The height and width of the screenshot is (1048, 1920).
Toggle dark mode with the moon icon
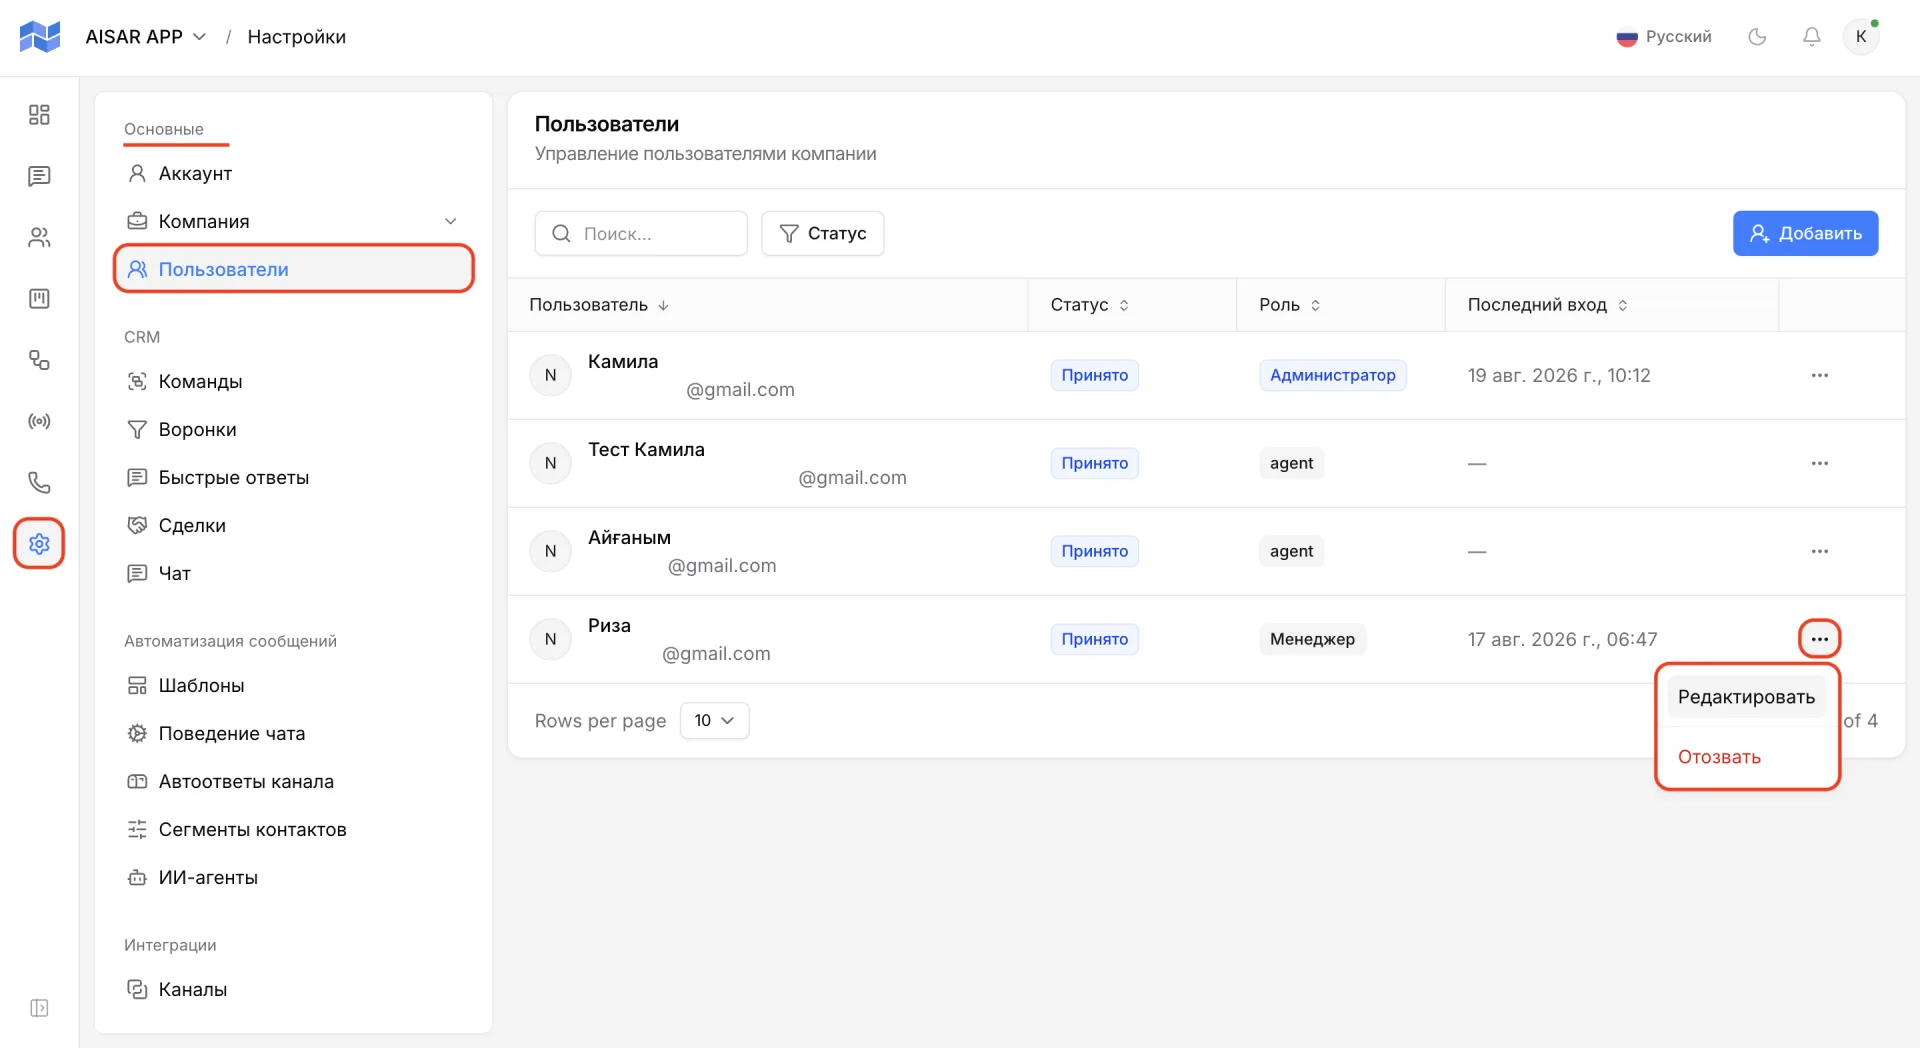[x=1757, y=37]
